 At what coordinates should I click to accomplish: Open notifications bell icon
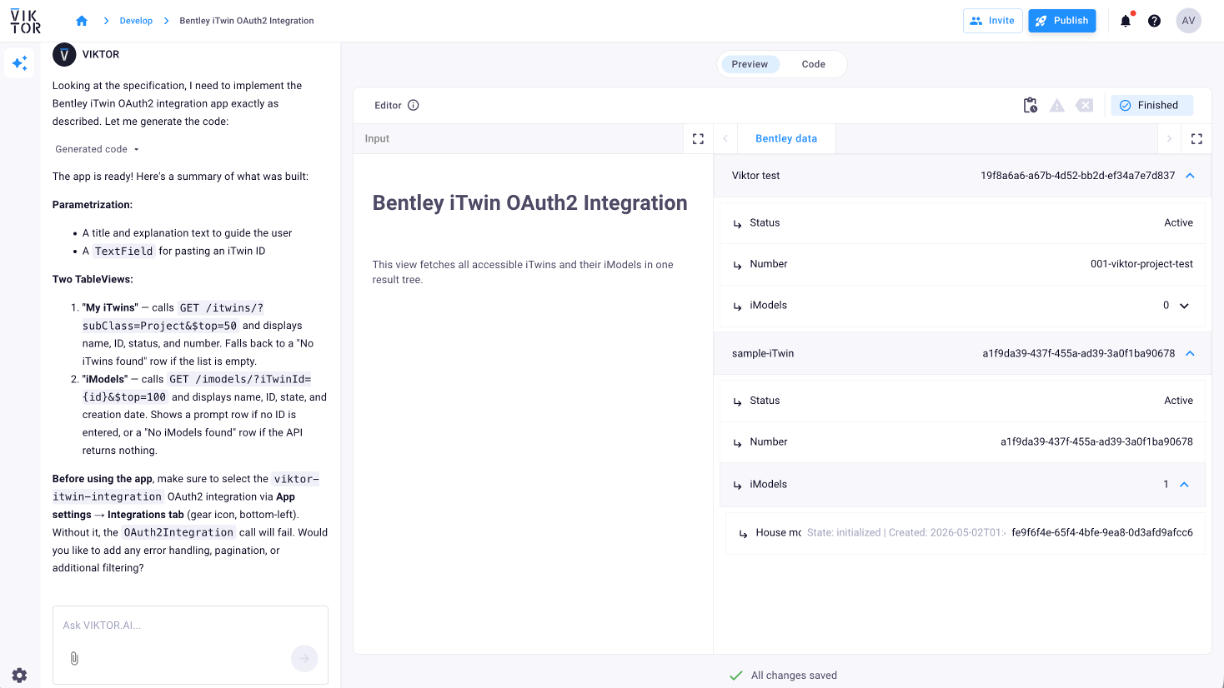[x=1126, y=21]
